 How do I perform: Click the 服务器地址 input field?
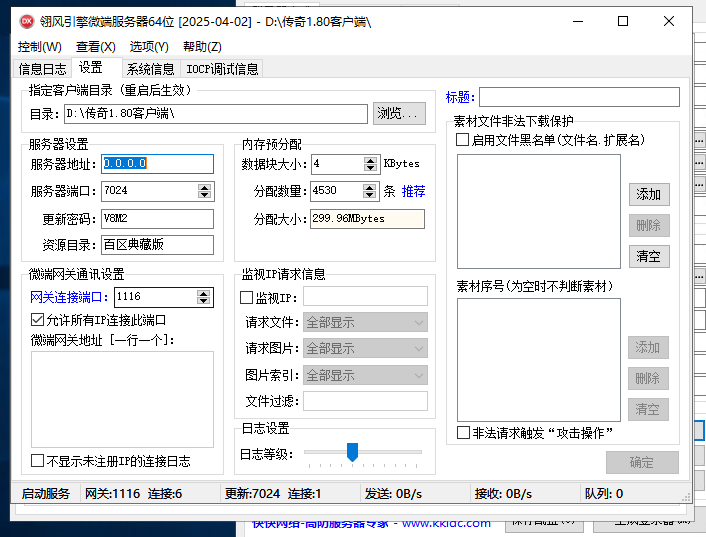pyautogui.click(x=157, y=164)
